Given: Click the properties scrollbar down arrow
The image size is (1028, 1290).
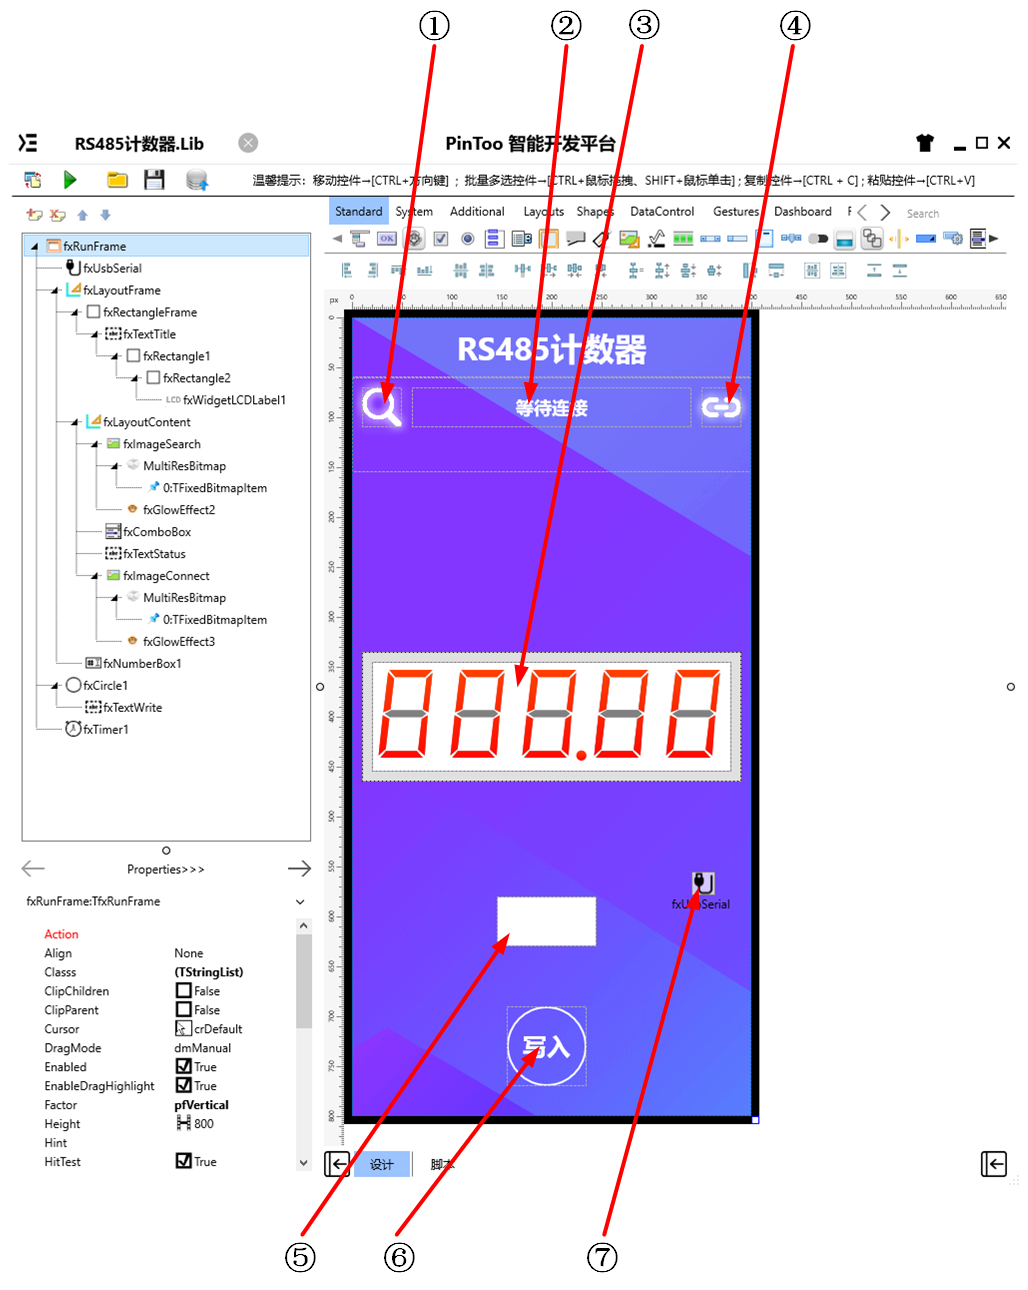Looking at the screenshot, I should click(x=304, y=1163).
